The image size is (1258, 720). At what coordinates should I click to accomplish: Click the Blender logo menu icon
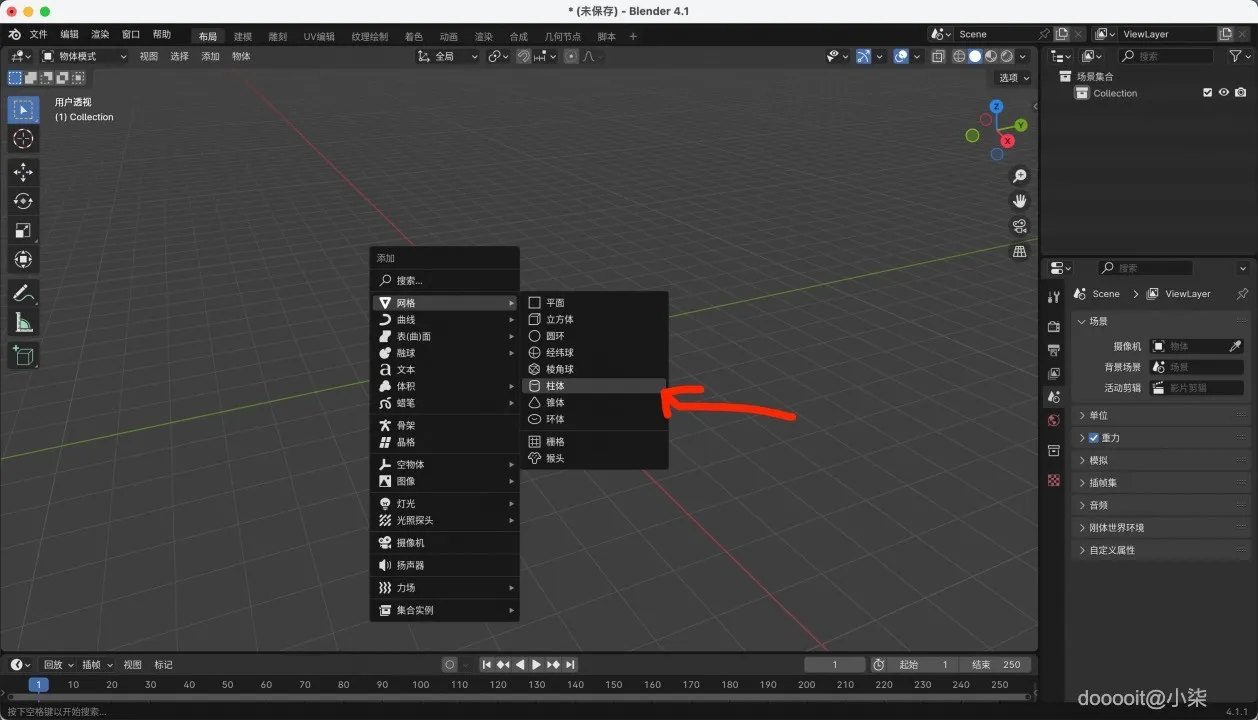14,34
